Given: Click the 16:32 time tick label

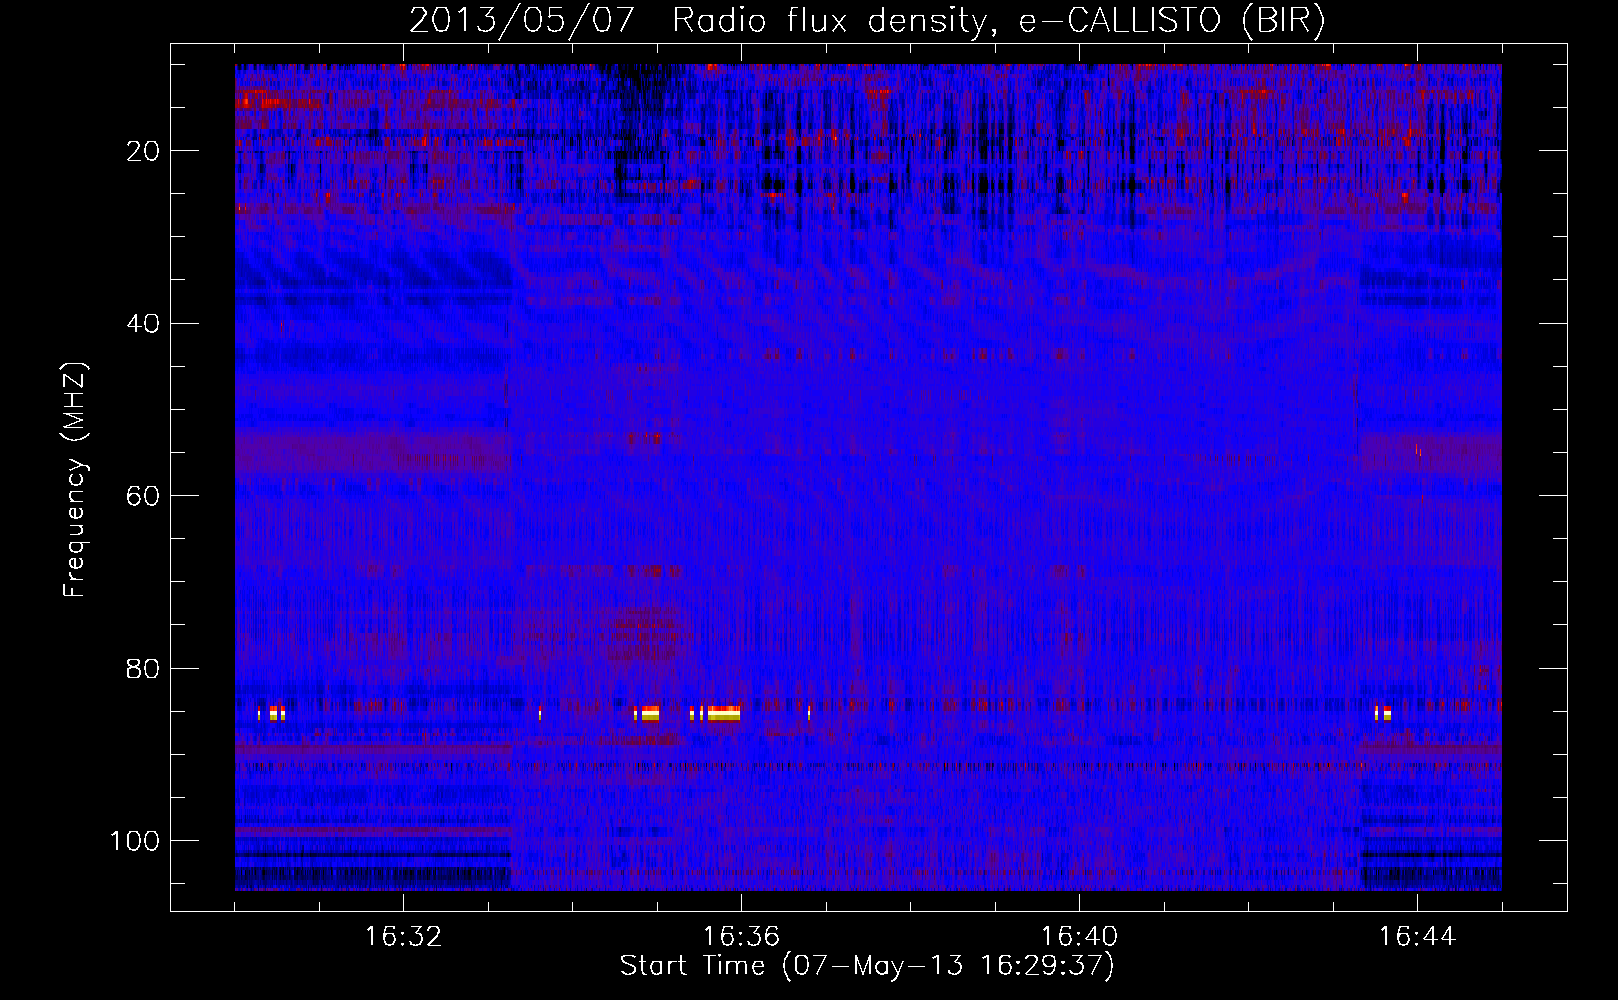Looking at the screenshot, I should [x=403, y=937].
